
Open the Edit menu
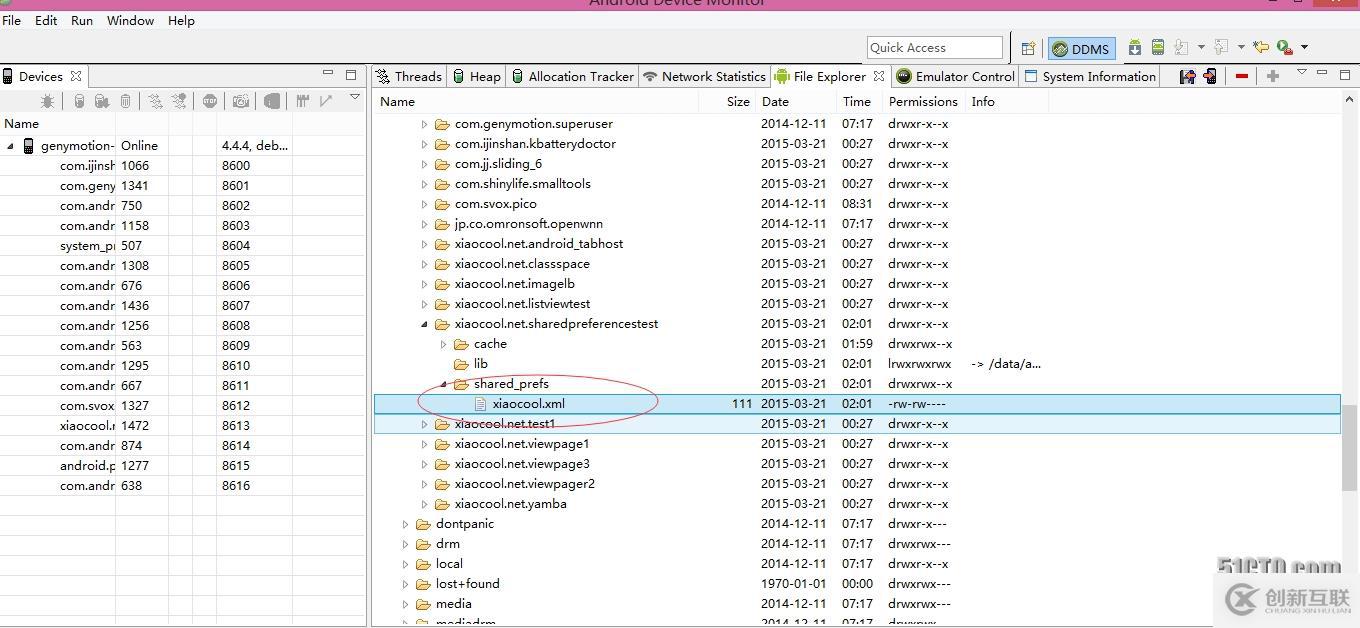tap(46, 20)
